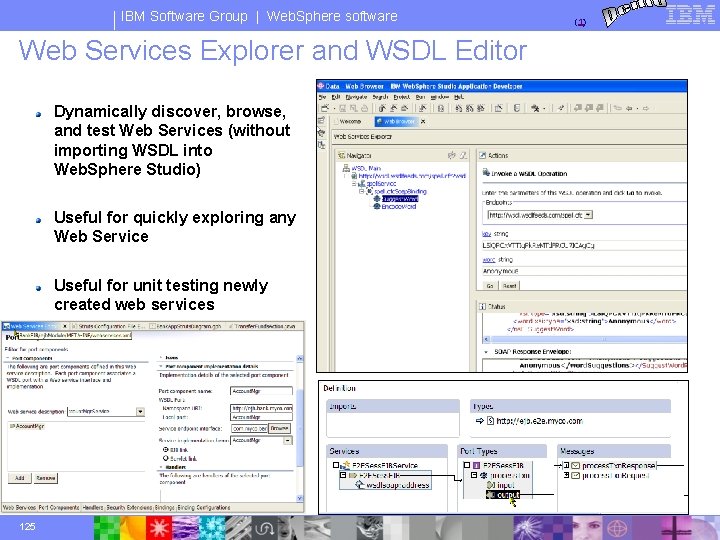Screen dimensions: 720x540
Task: Click the first perspective icon in left bar
Action: (321, 120)
